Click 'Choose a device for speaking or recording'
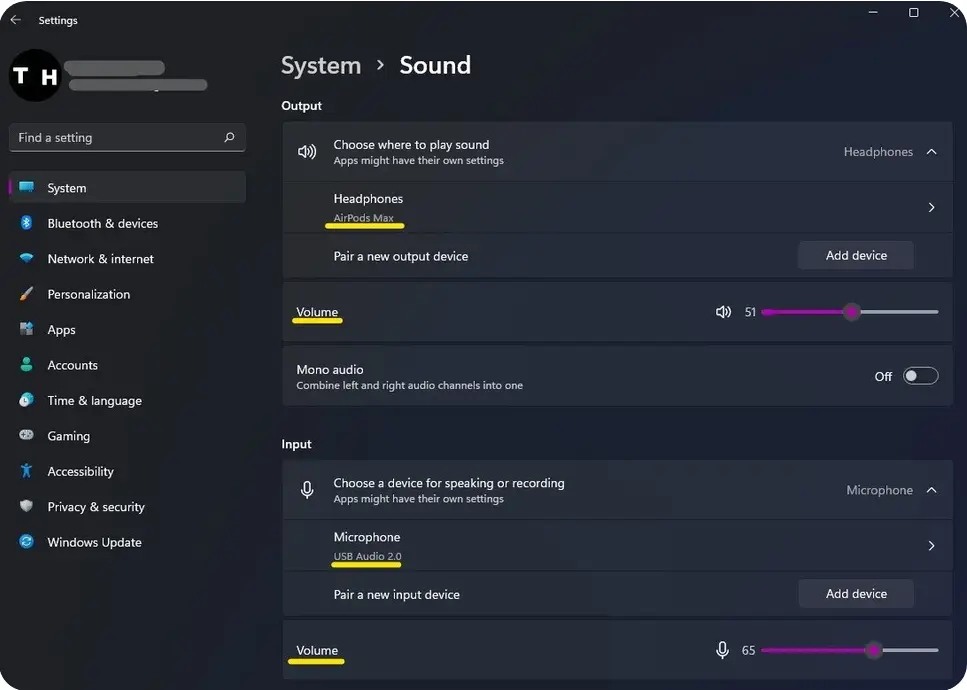Image resolution: width=967 pixels, height=690 pixels. tap(449, 483)
